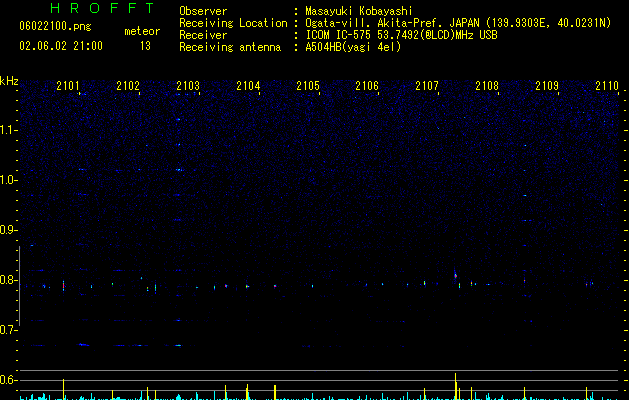Click the Receiving antenna label
Image resolution: width=629 pixels, height=400 pixels.
[x=230, y=47]
